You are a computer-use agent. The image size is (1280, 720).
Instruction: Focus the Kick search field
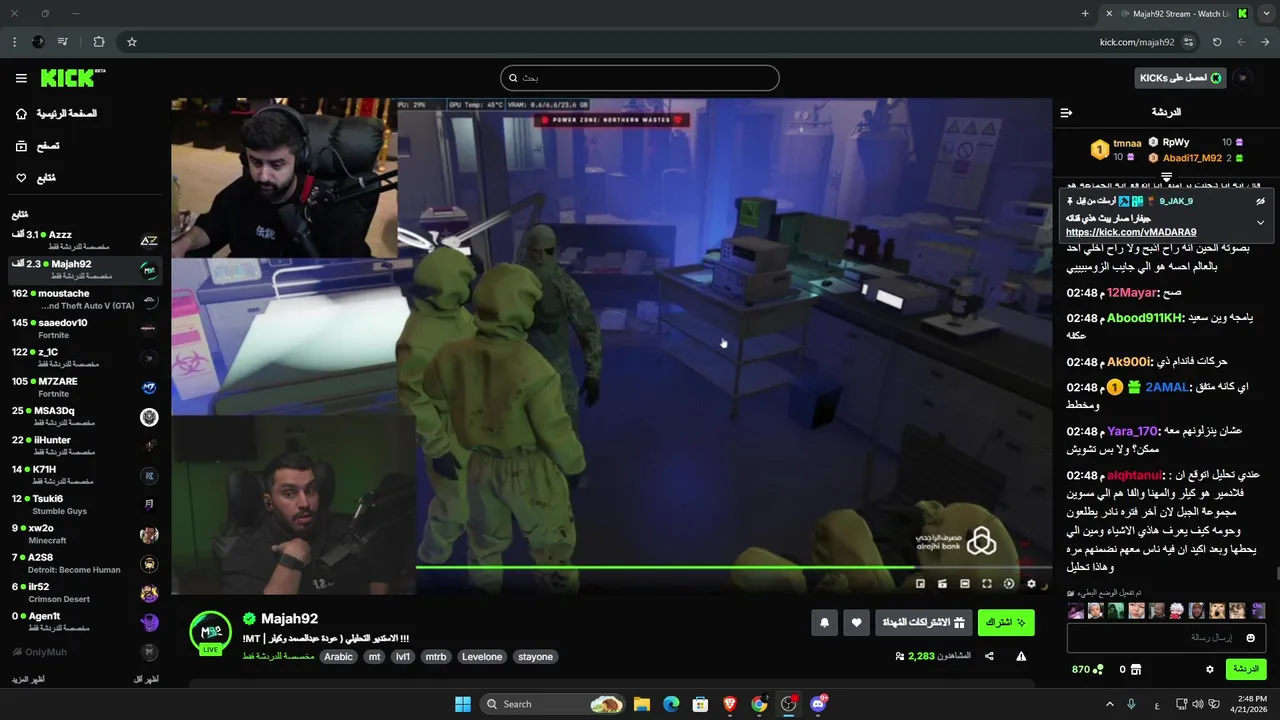tap(640, 78)
